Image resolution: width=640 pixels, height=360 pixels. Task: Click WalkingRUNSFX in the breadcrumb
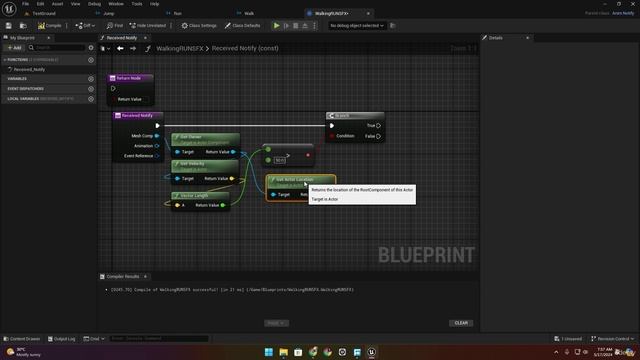[180, 49]
